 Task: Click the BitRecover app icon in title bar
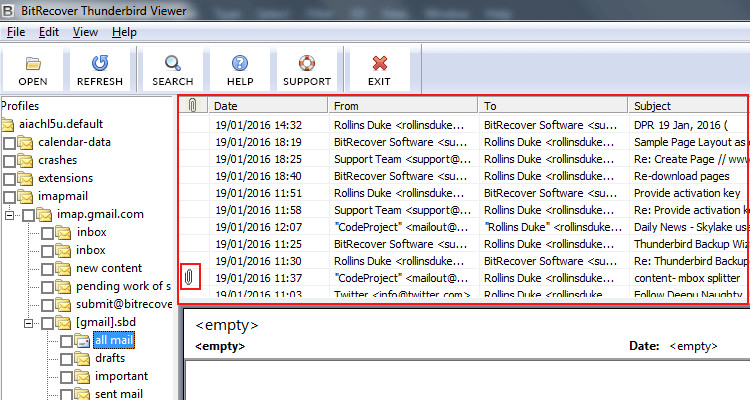(8, 10)
